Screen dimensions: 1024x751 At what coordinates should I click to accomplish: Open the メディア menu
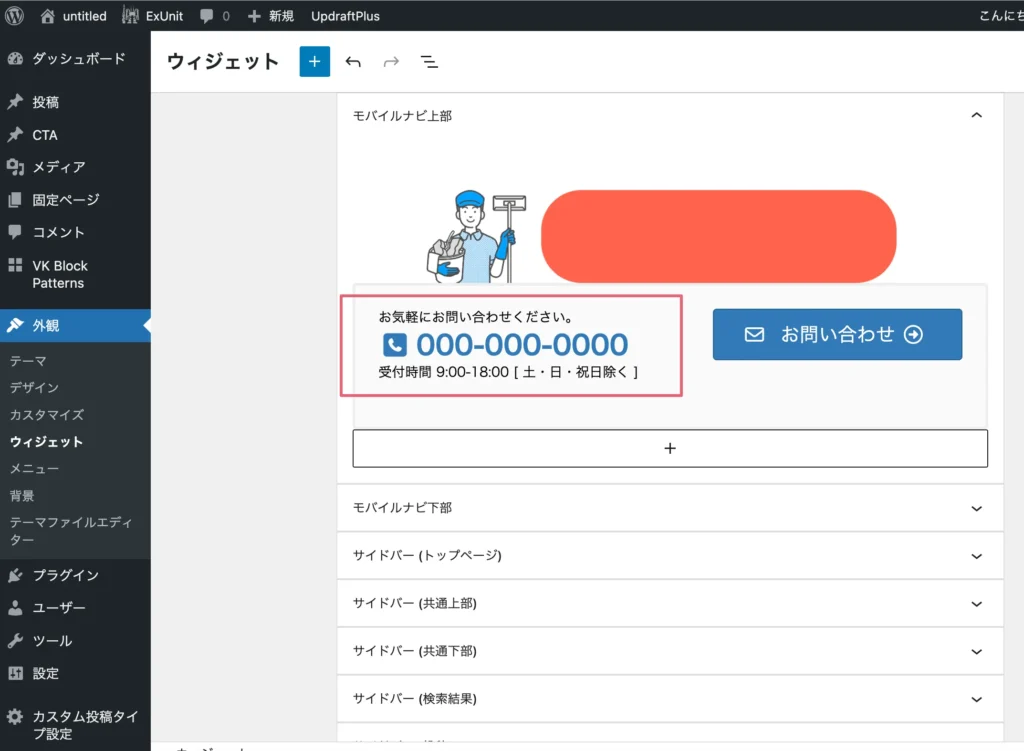(58, 167)
